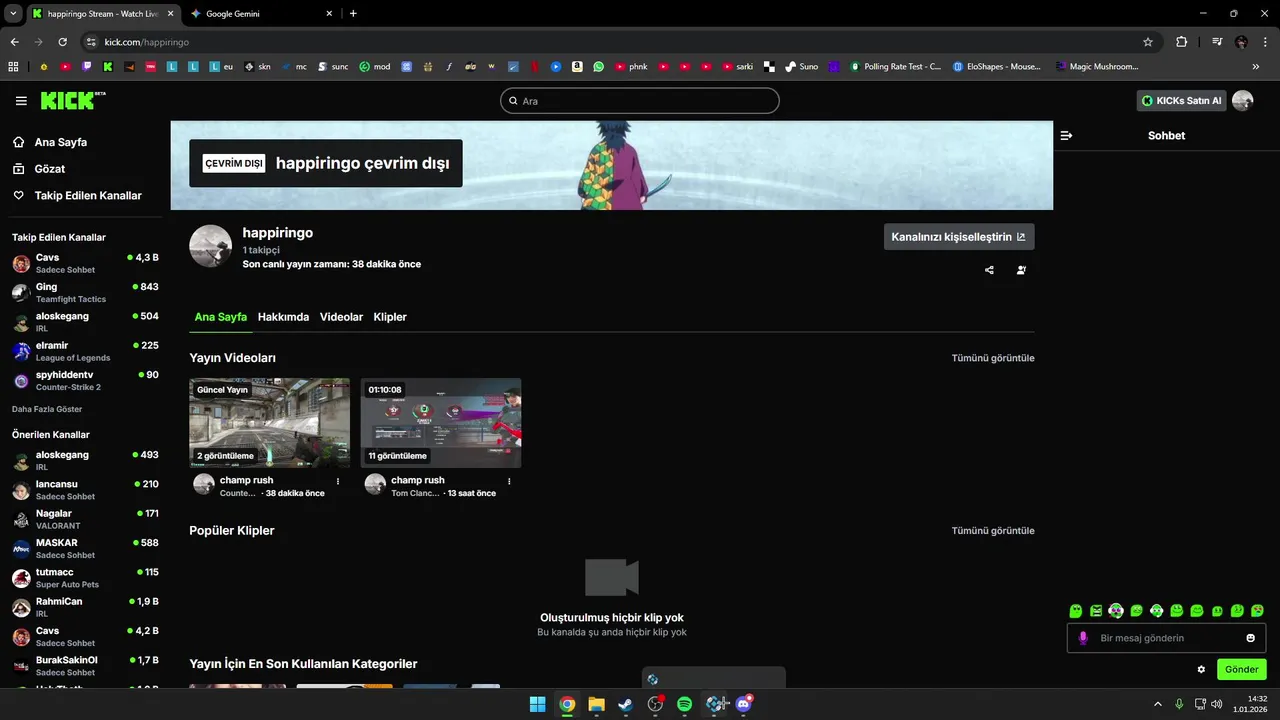Click the Gönder send button
This screenshot has width=1280, height=720.
(x=1242, y=669)
